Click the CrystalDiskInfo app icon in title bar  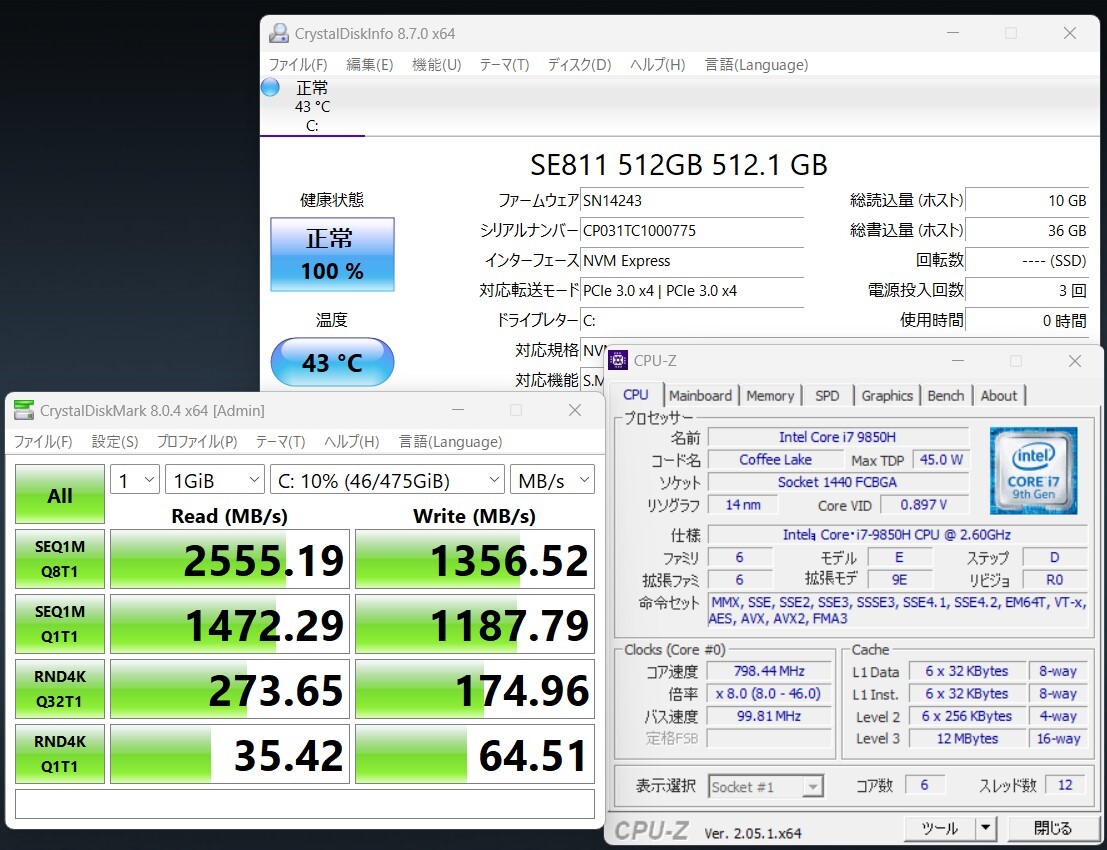[279, 33]
